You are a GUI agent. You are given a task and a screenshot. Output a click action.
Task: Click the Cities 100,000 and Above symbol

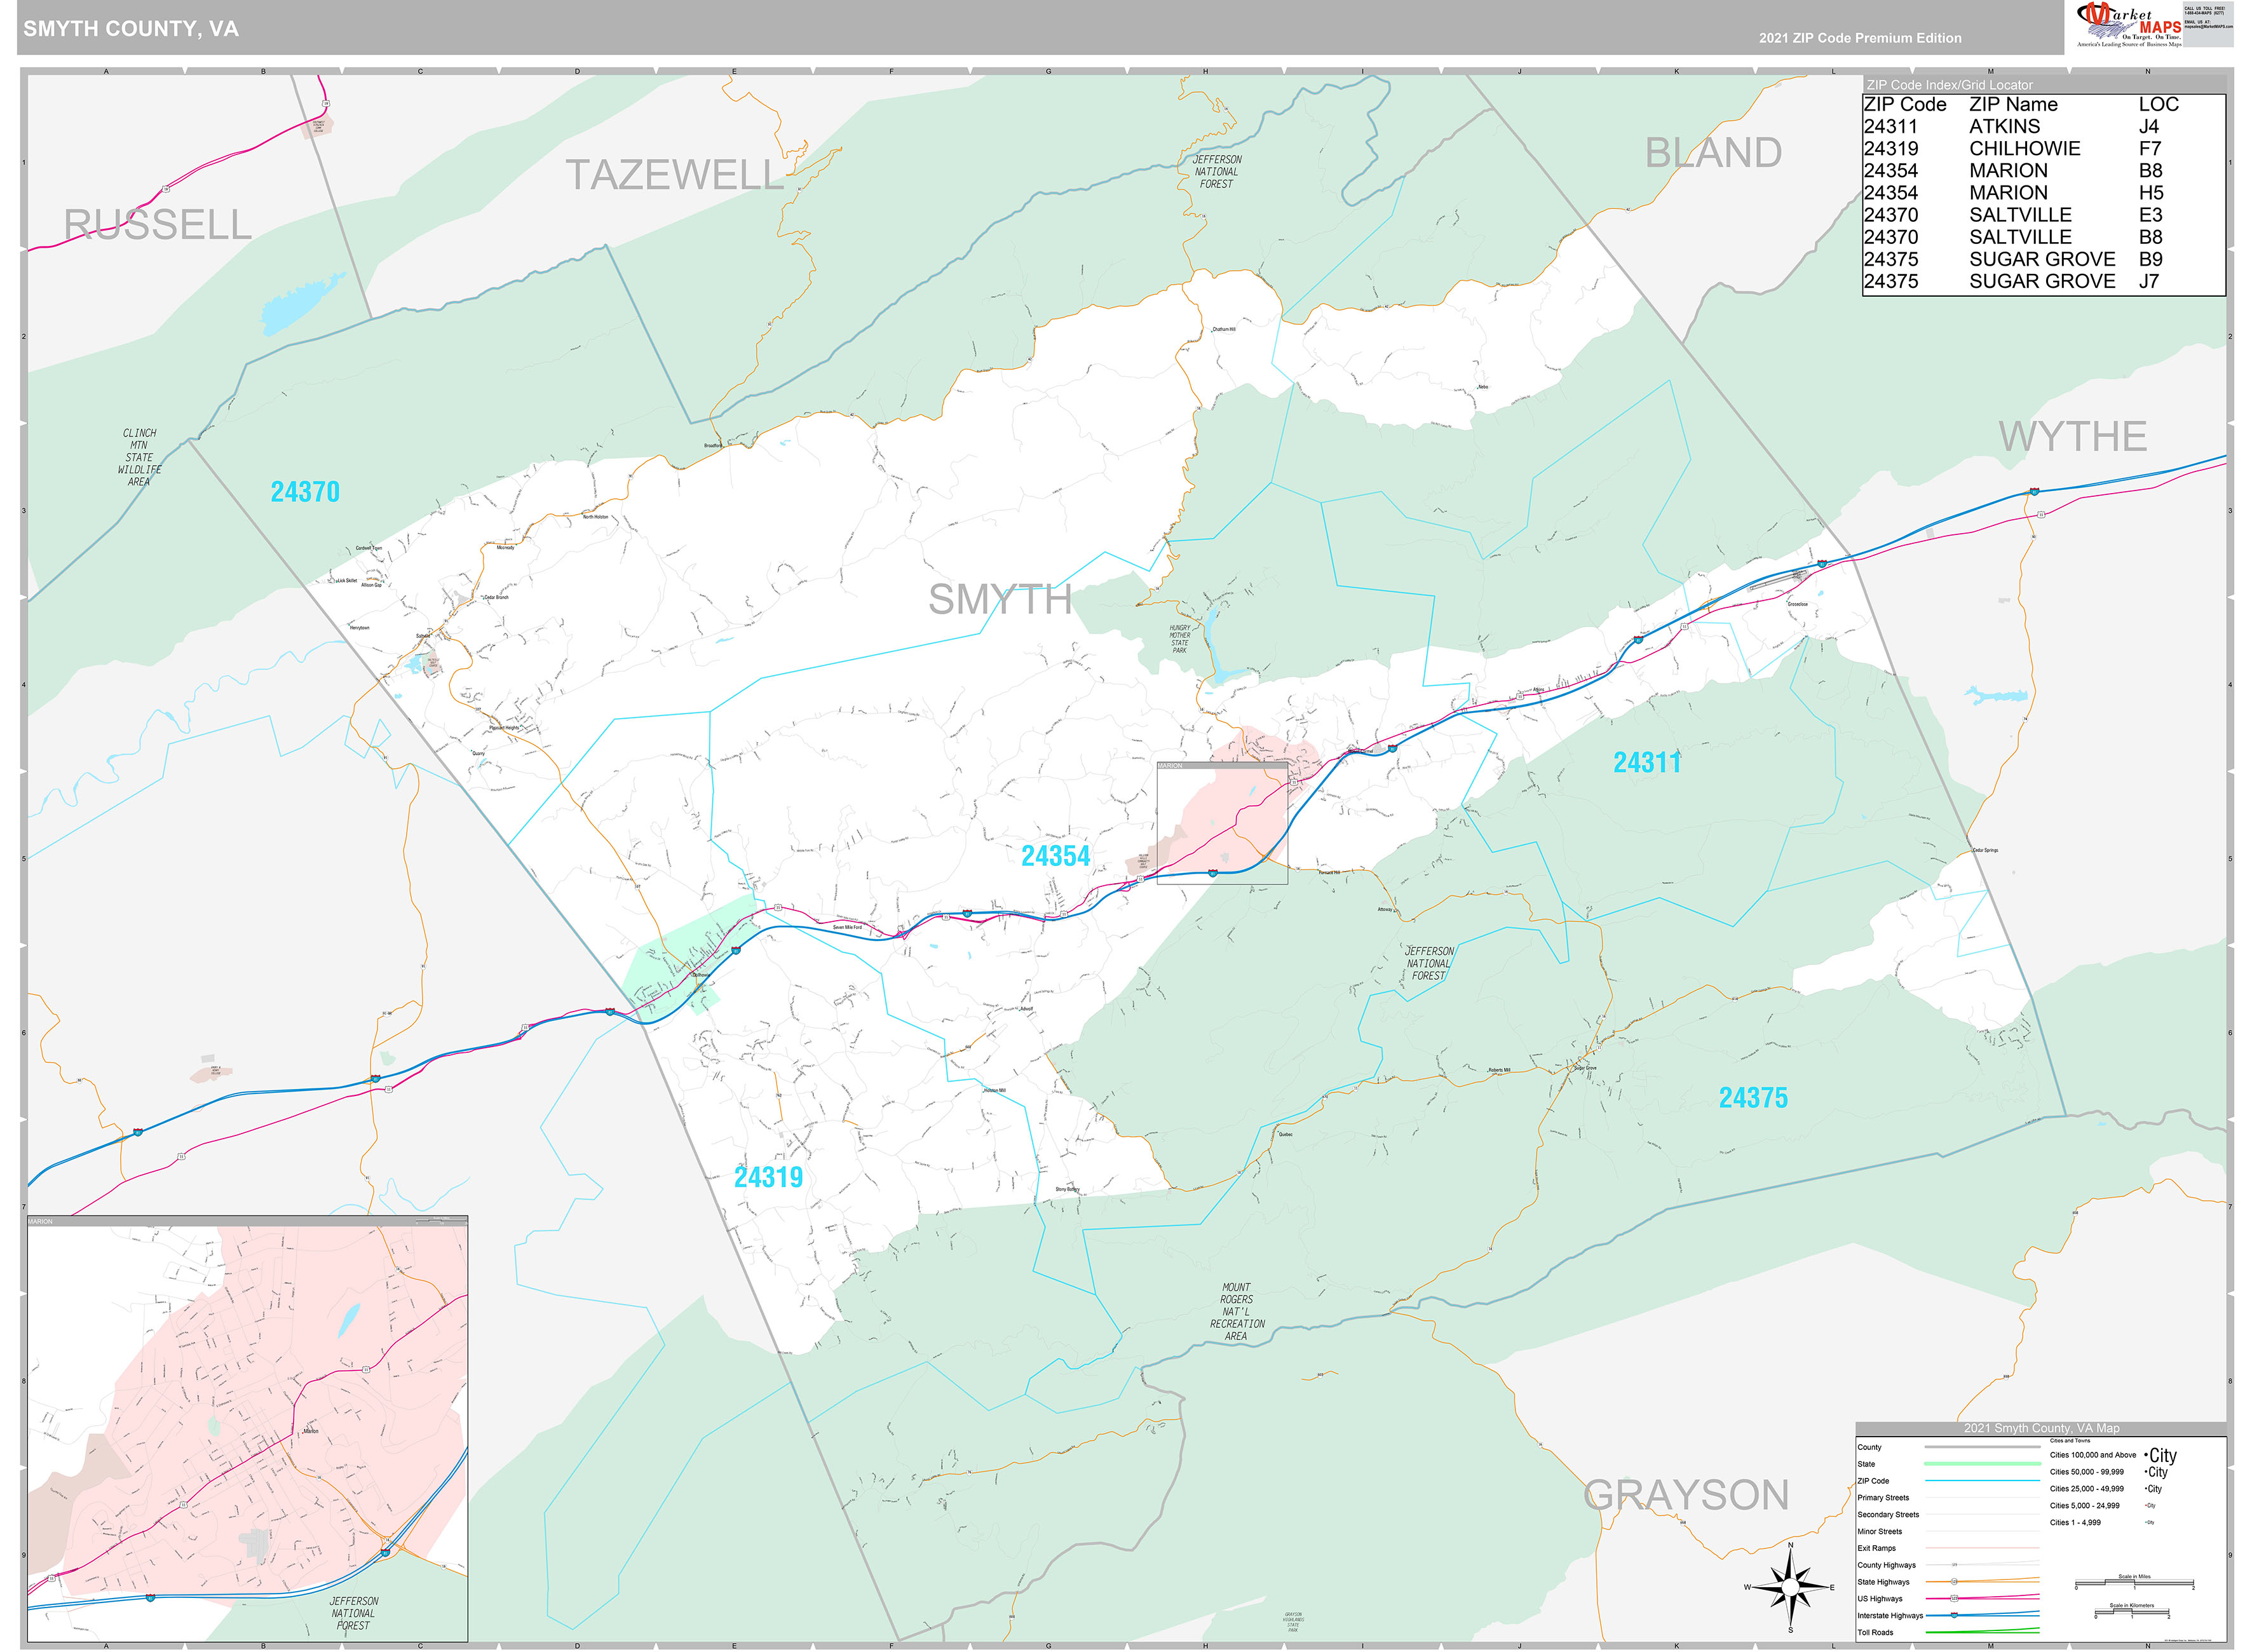[2161, 1455]
